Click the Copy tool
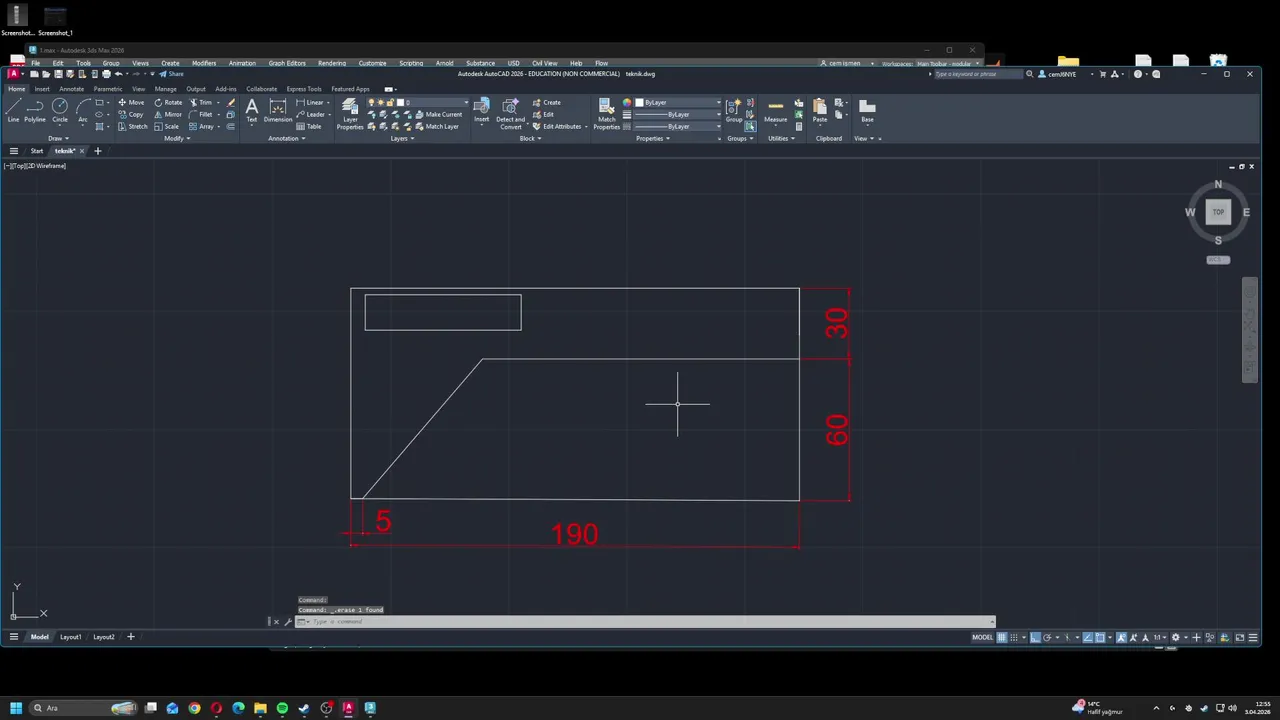 click(131, 114)
